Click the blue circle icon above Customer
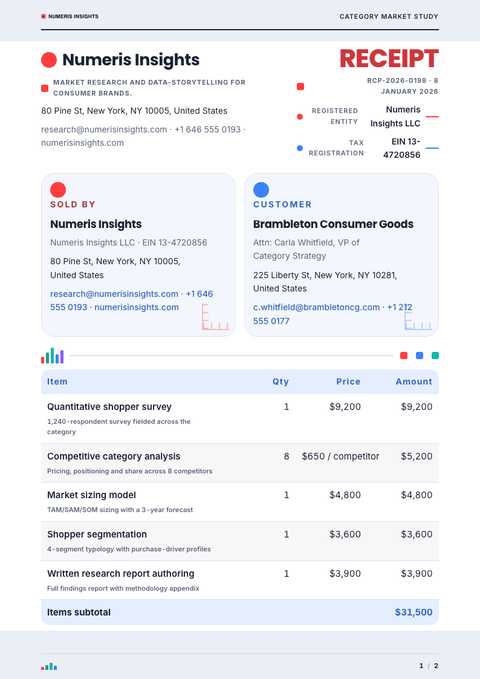 [x=261, y=190]
